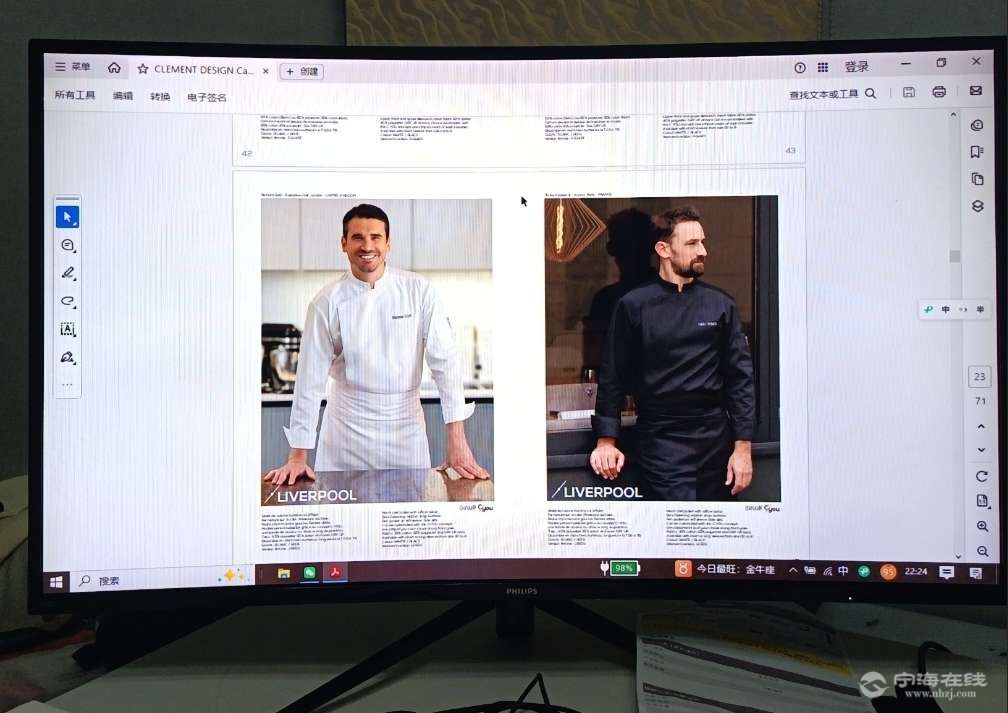1008x713 pixels.
Task: Open the apps grid icon
Action: (823, 68)
